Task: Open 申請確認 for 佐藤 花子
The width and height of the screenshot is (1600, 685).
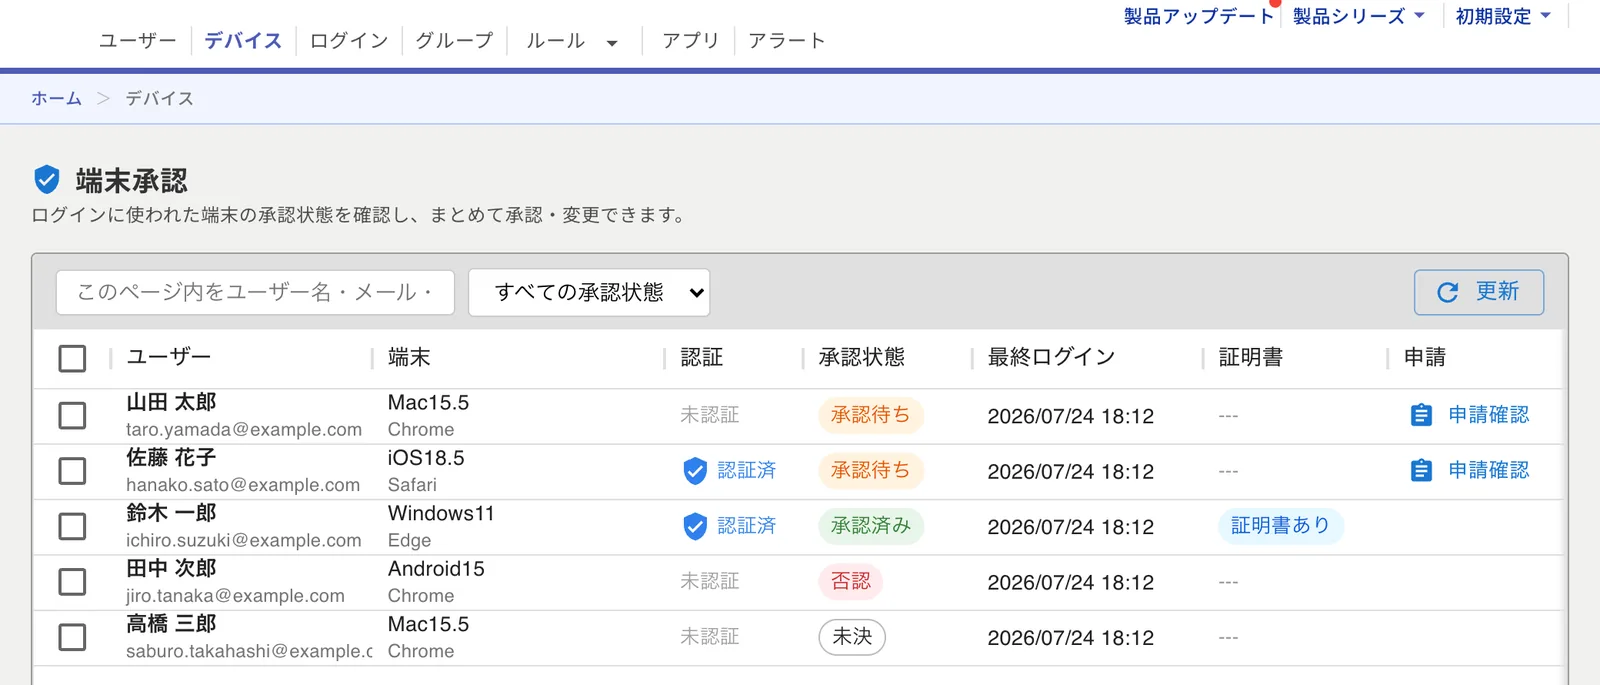Action: pyautogui.click(x=1488, y=470)
